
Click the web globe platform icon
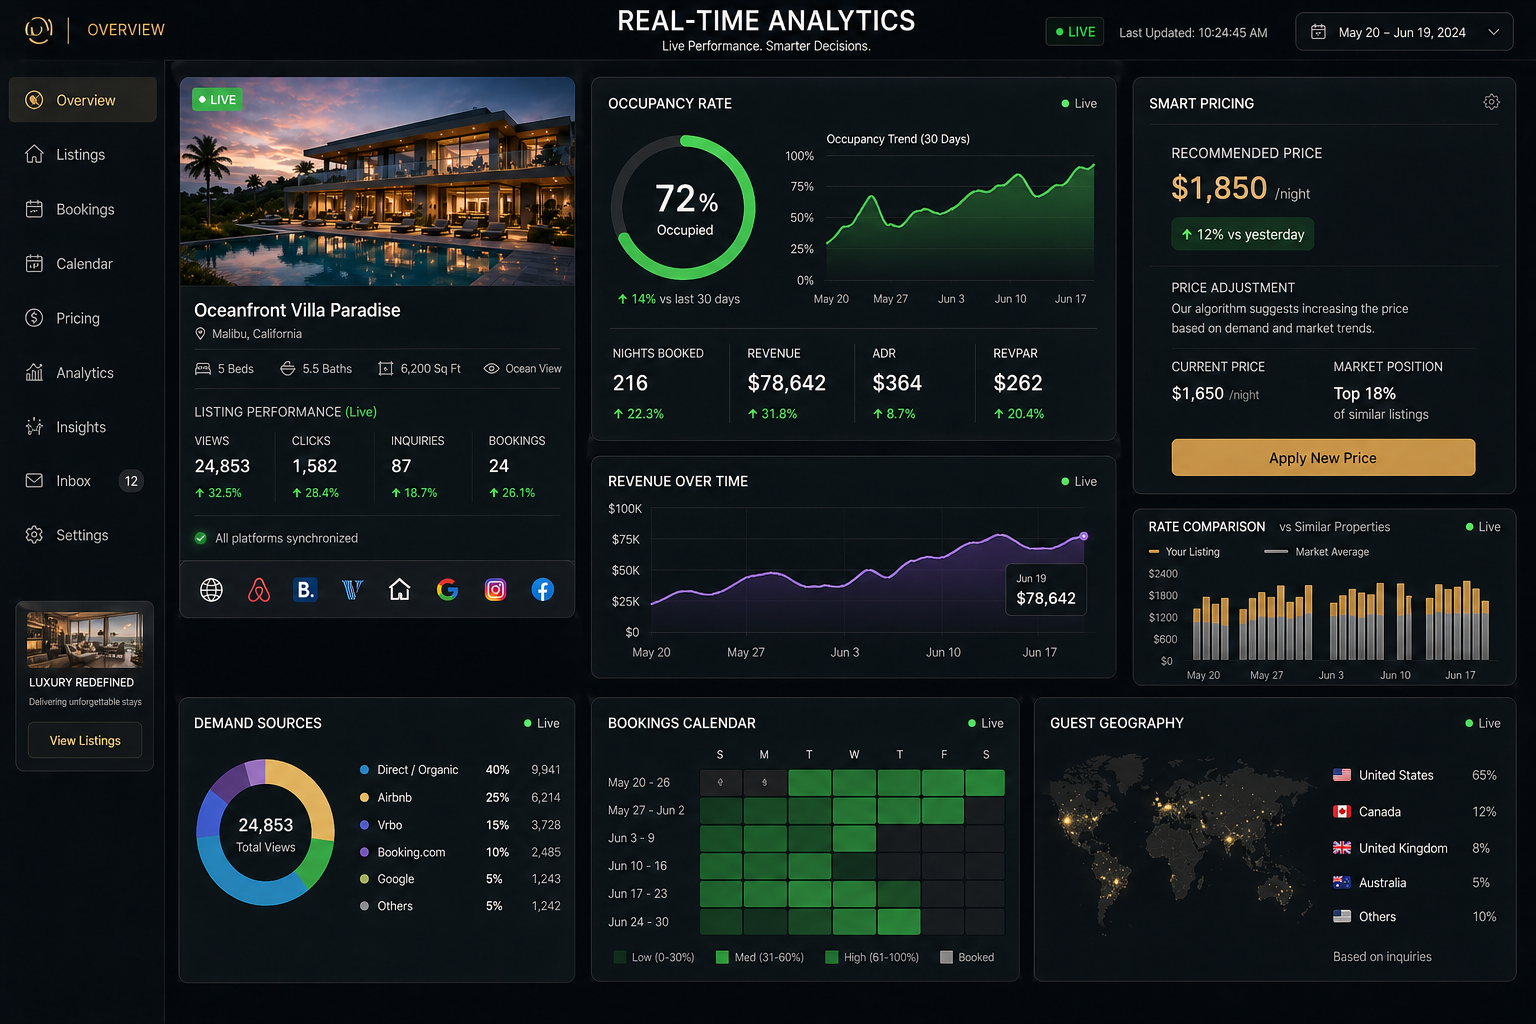(211, 590)
